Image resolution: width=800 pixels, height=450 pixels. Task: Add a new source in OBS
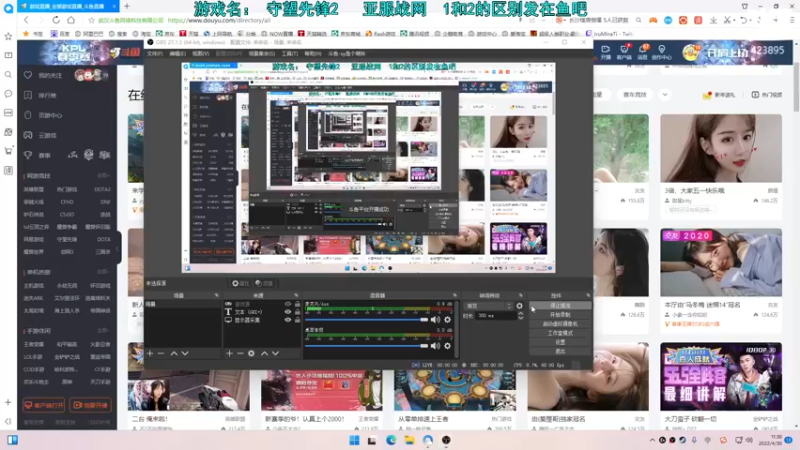tap(229, 353)
